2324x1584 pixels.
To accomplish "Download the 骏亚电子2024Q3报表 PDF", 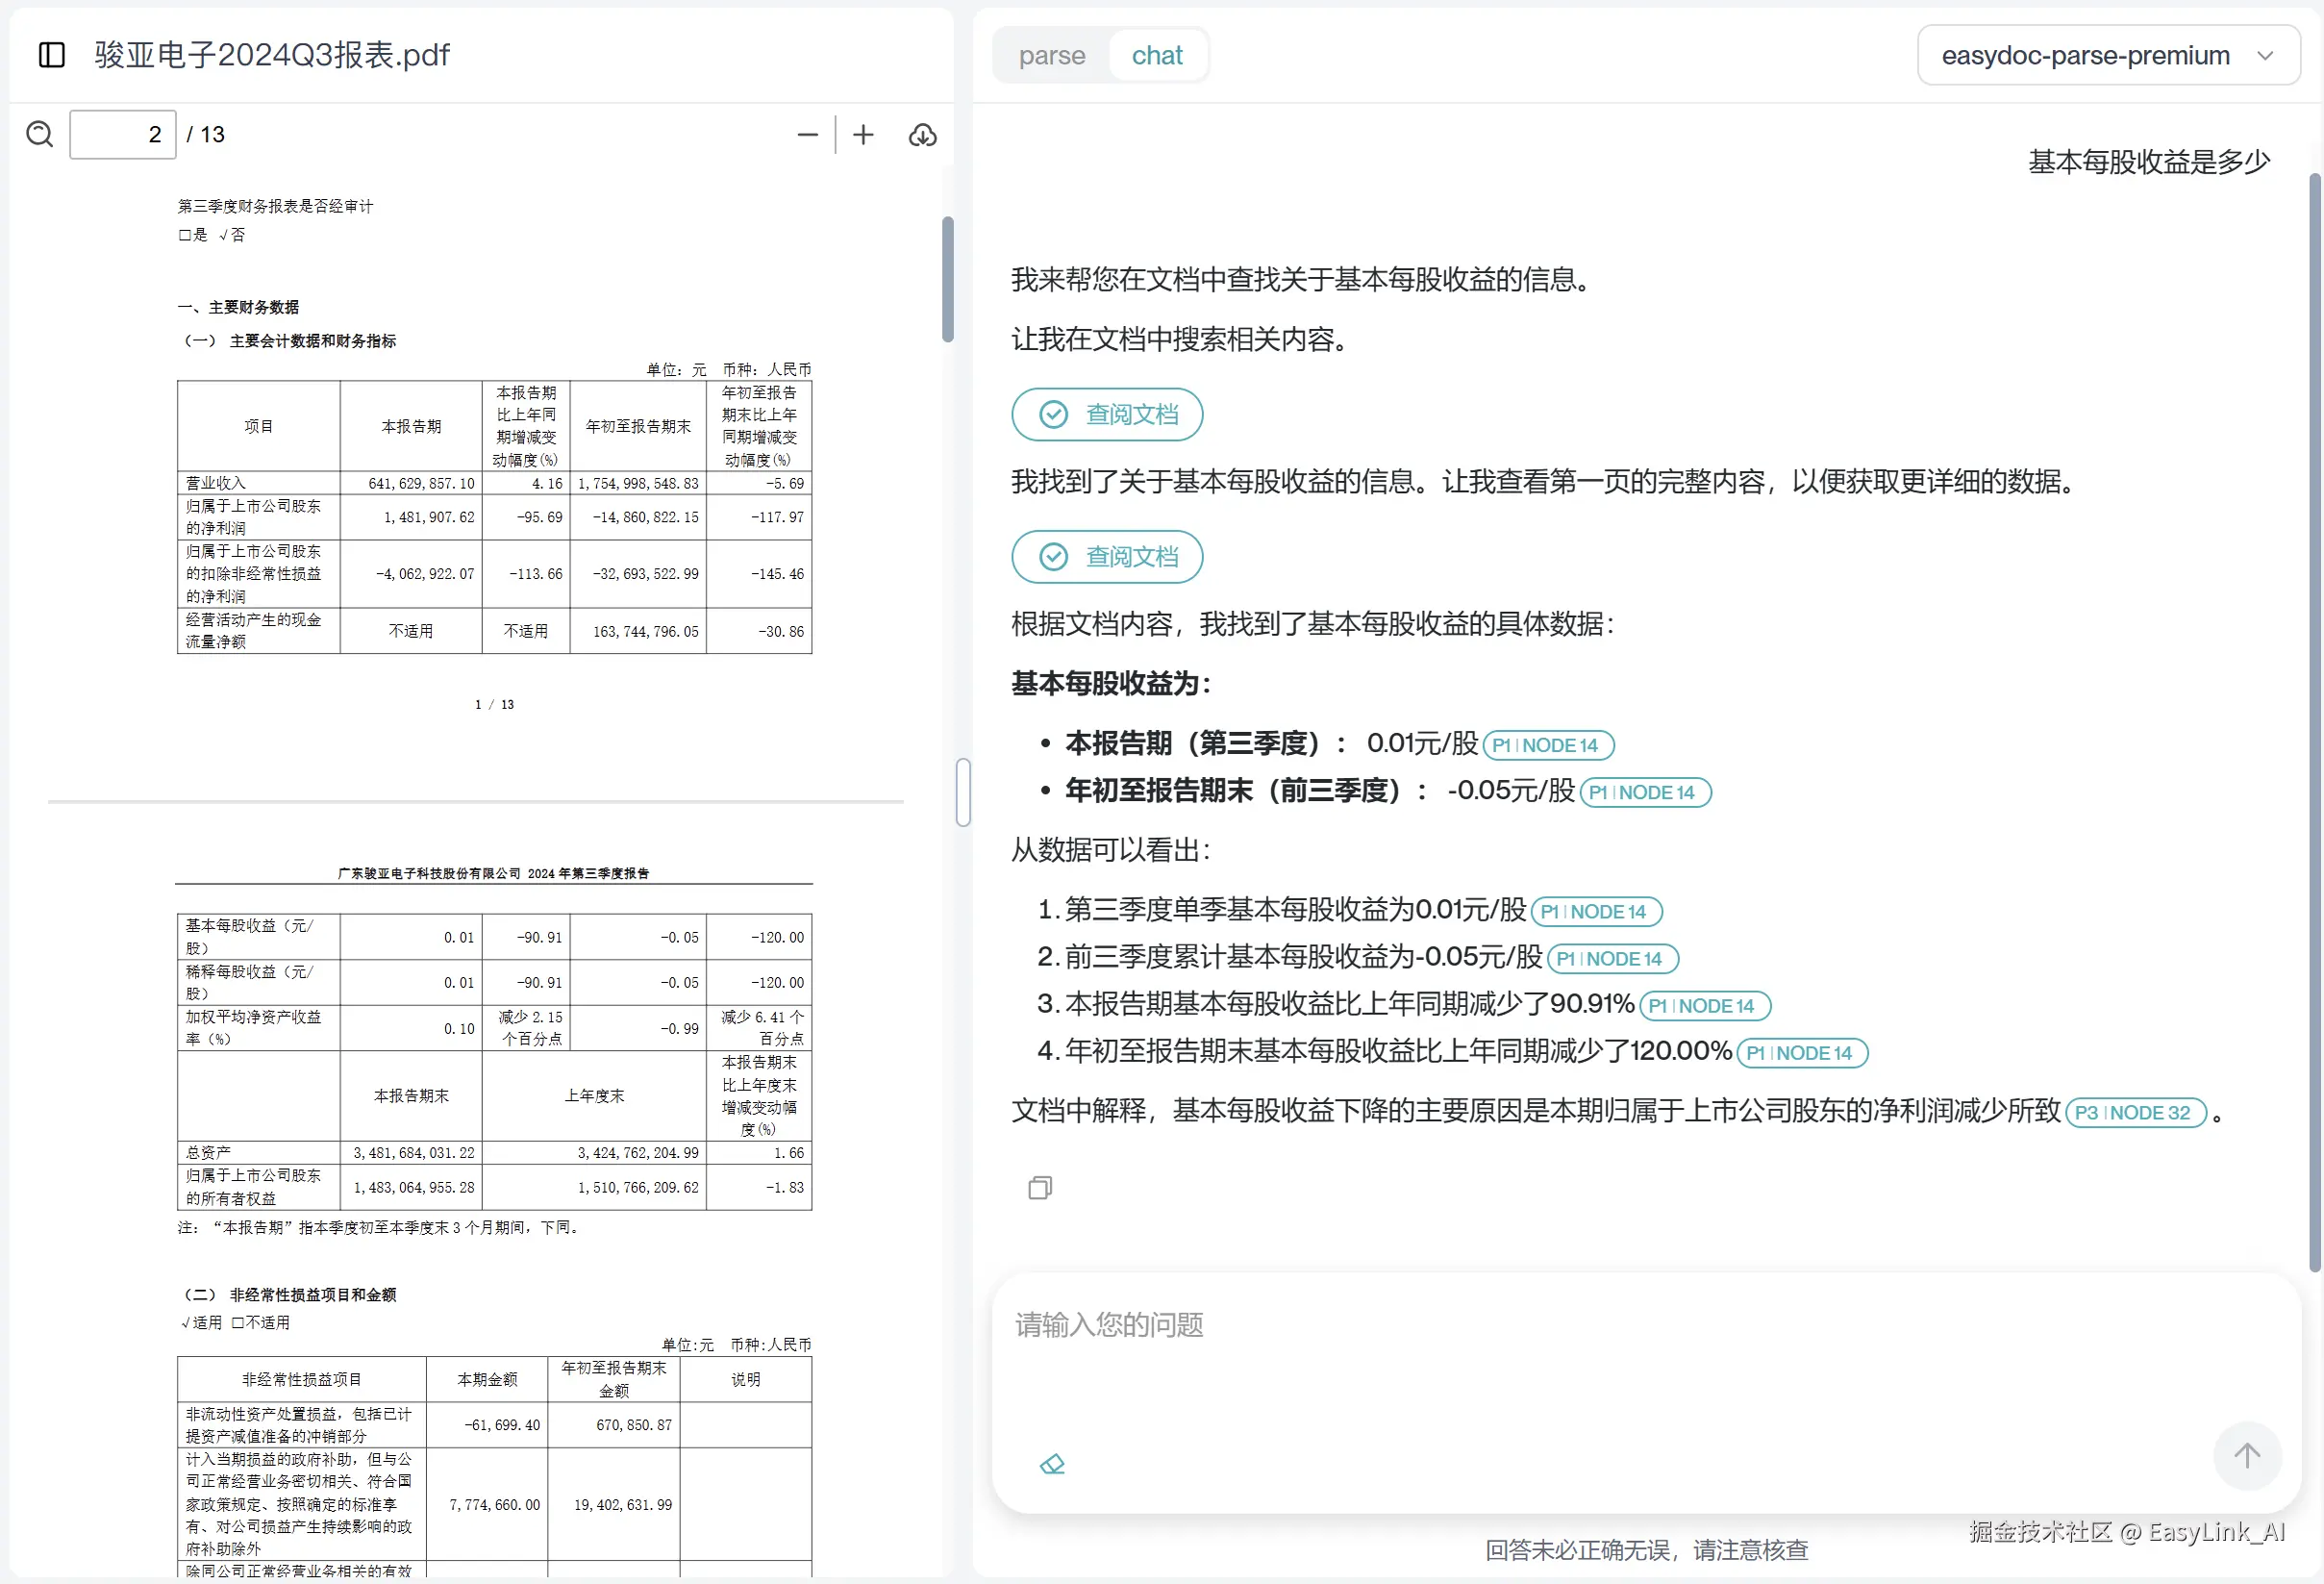I will click(x=921, y=136).
